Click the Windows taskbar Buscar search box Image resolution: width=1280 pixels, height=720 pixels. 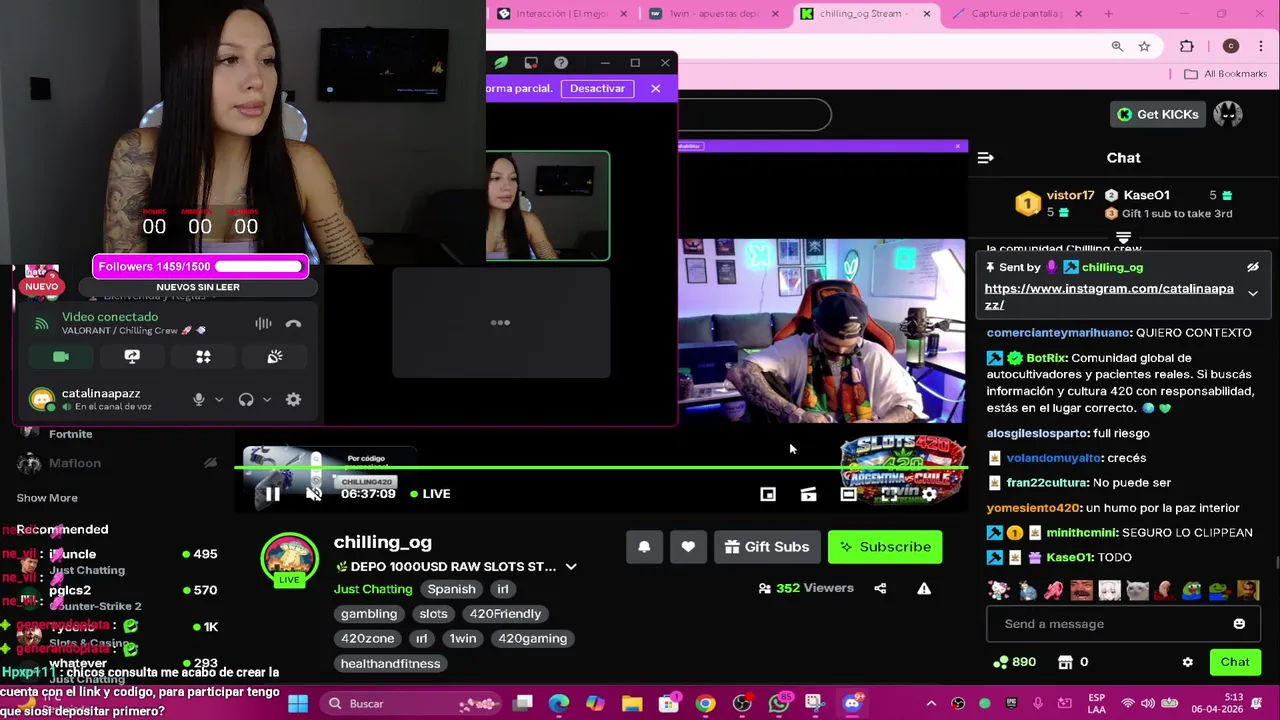pos(410,704)
